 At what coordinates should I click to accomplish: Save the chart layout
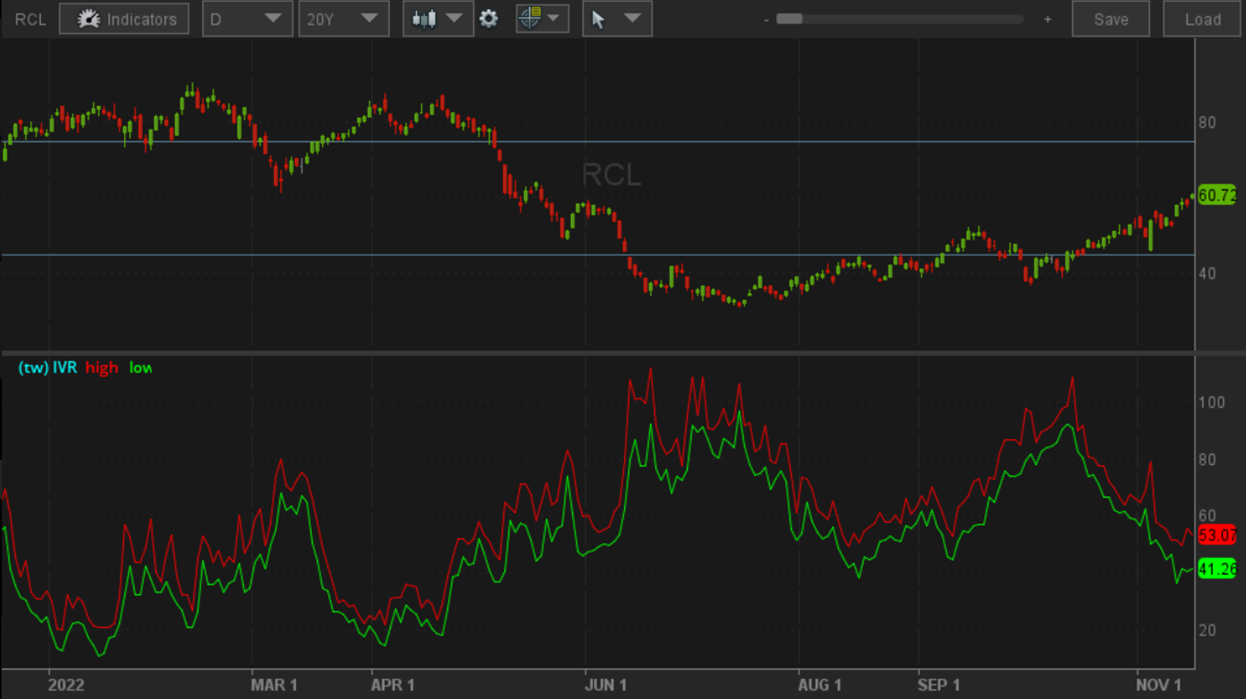(x=1111, y=19)
